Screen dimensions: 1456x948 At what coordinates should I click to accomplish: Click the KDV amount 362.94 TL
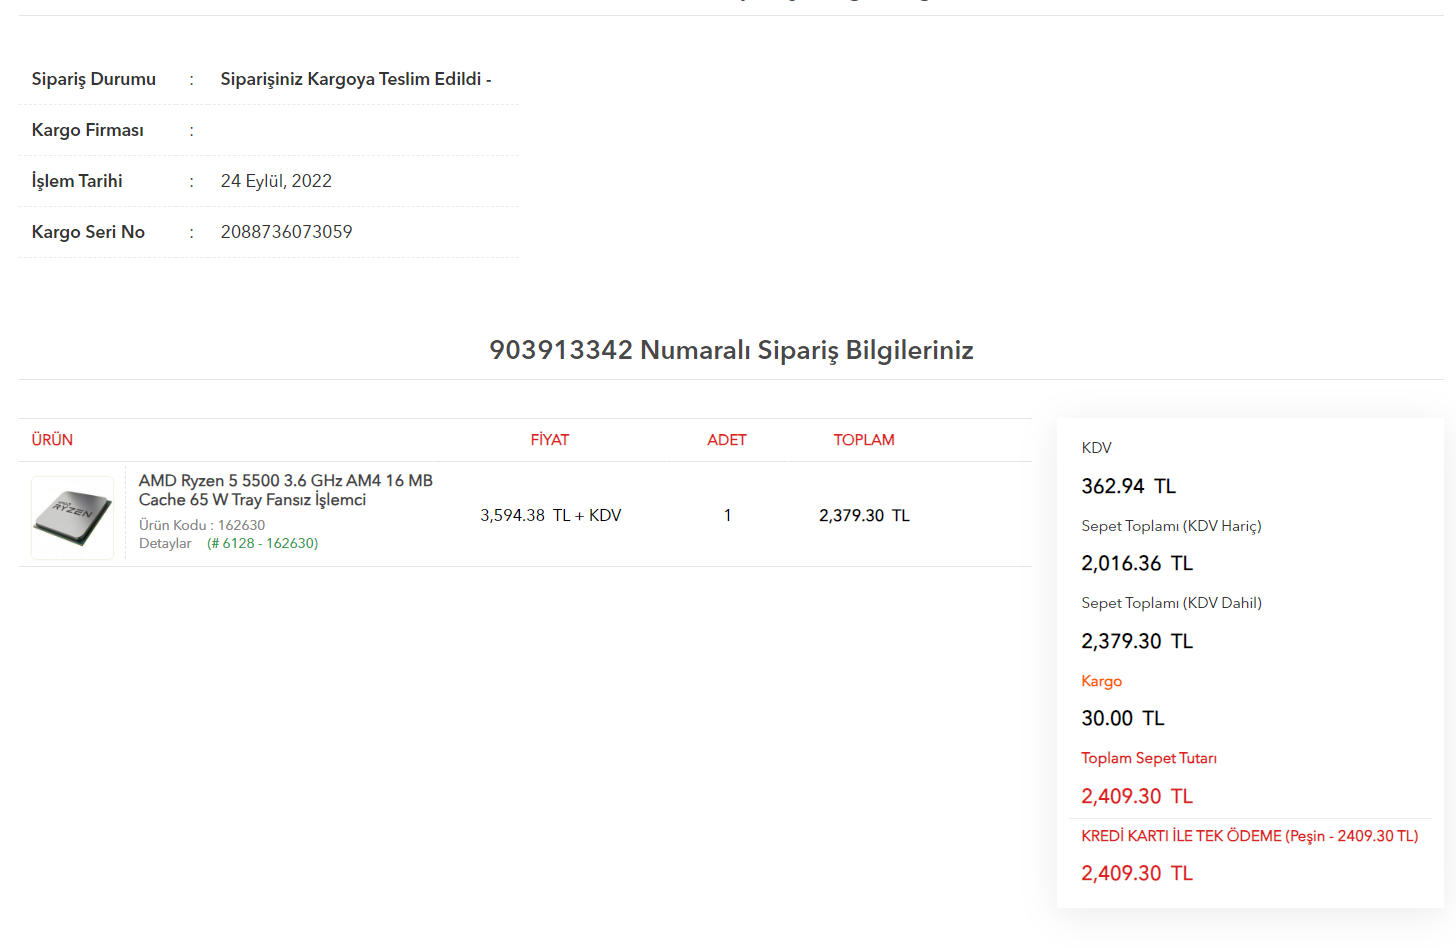(1128, 486)
